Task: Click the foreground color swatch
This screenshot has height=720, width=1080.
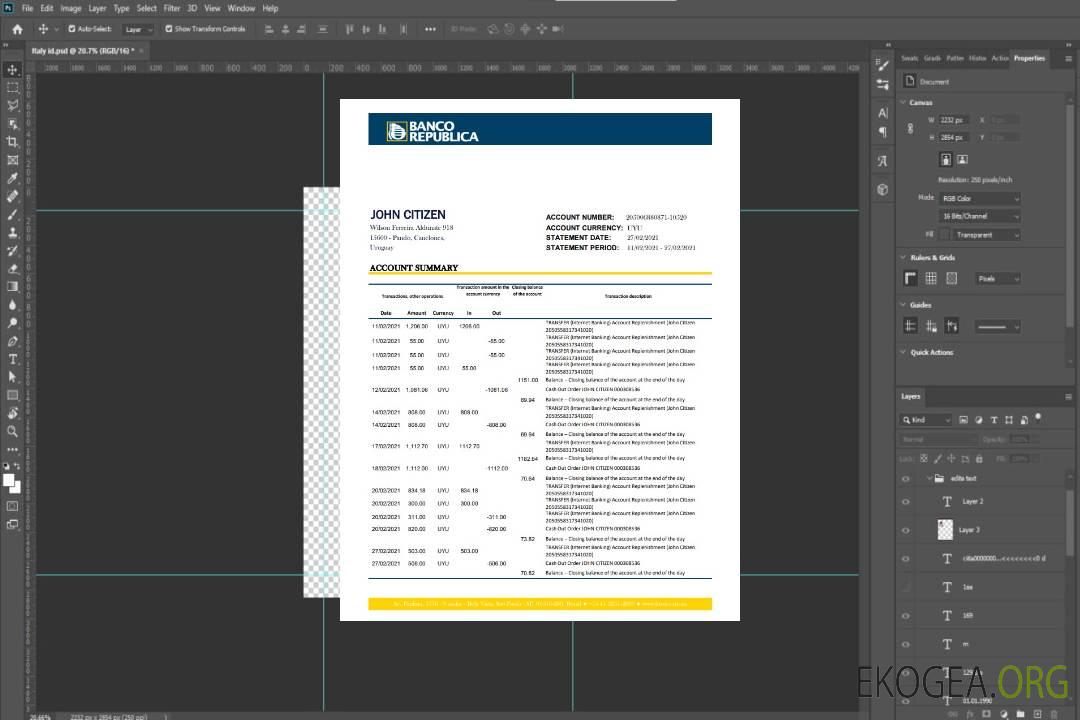Action: click(9, 480)
